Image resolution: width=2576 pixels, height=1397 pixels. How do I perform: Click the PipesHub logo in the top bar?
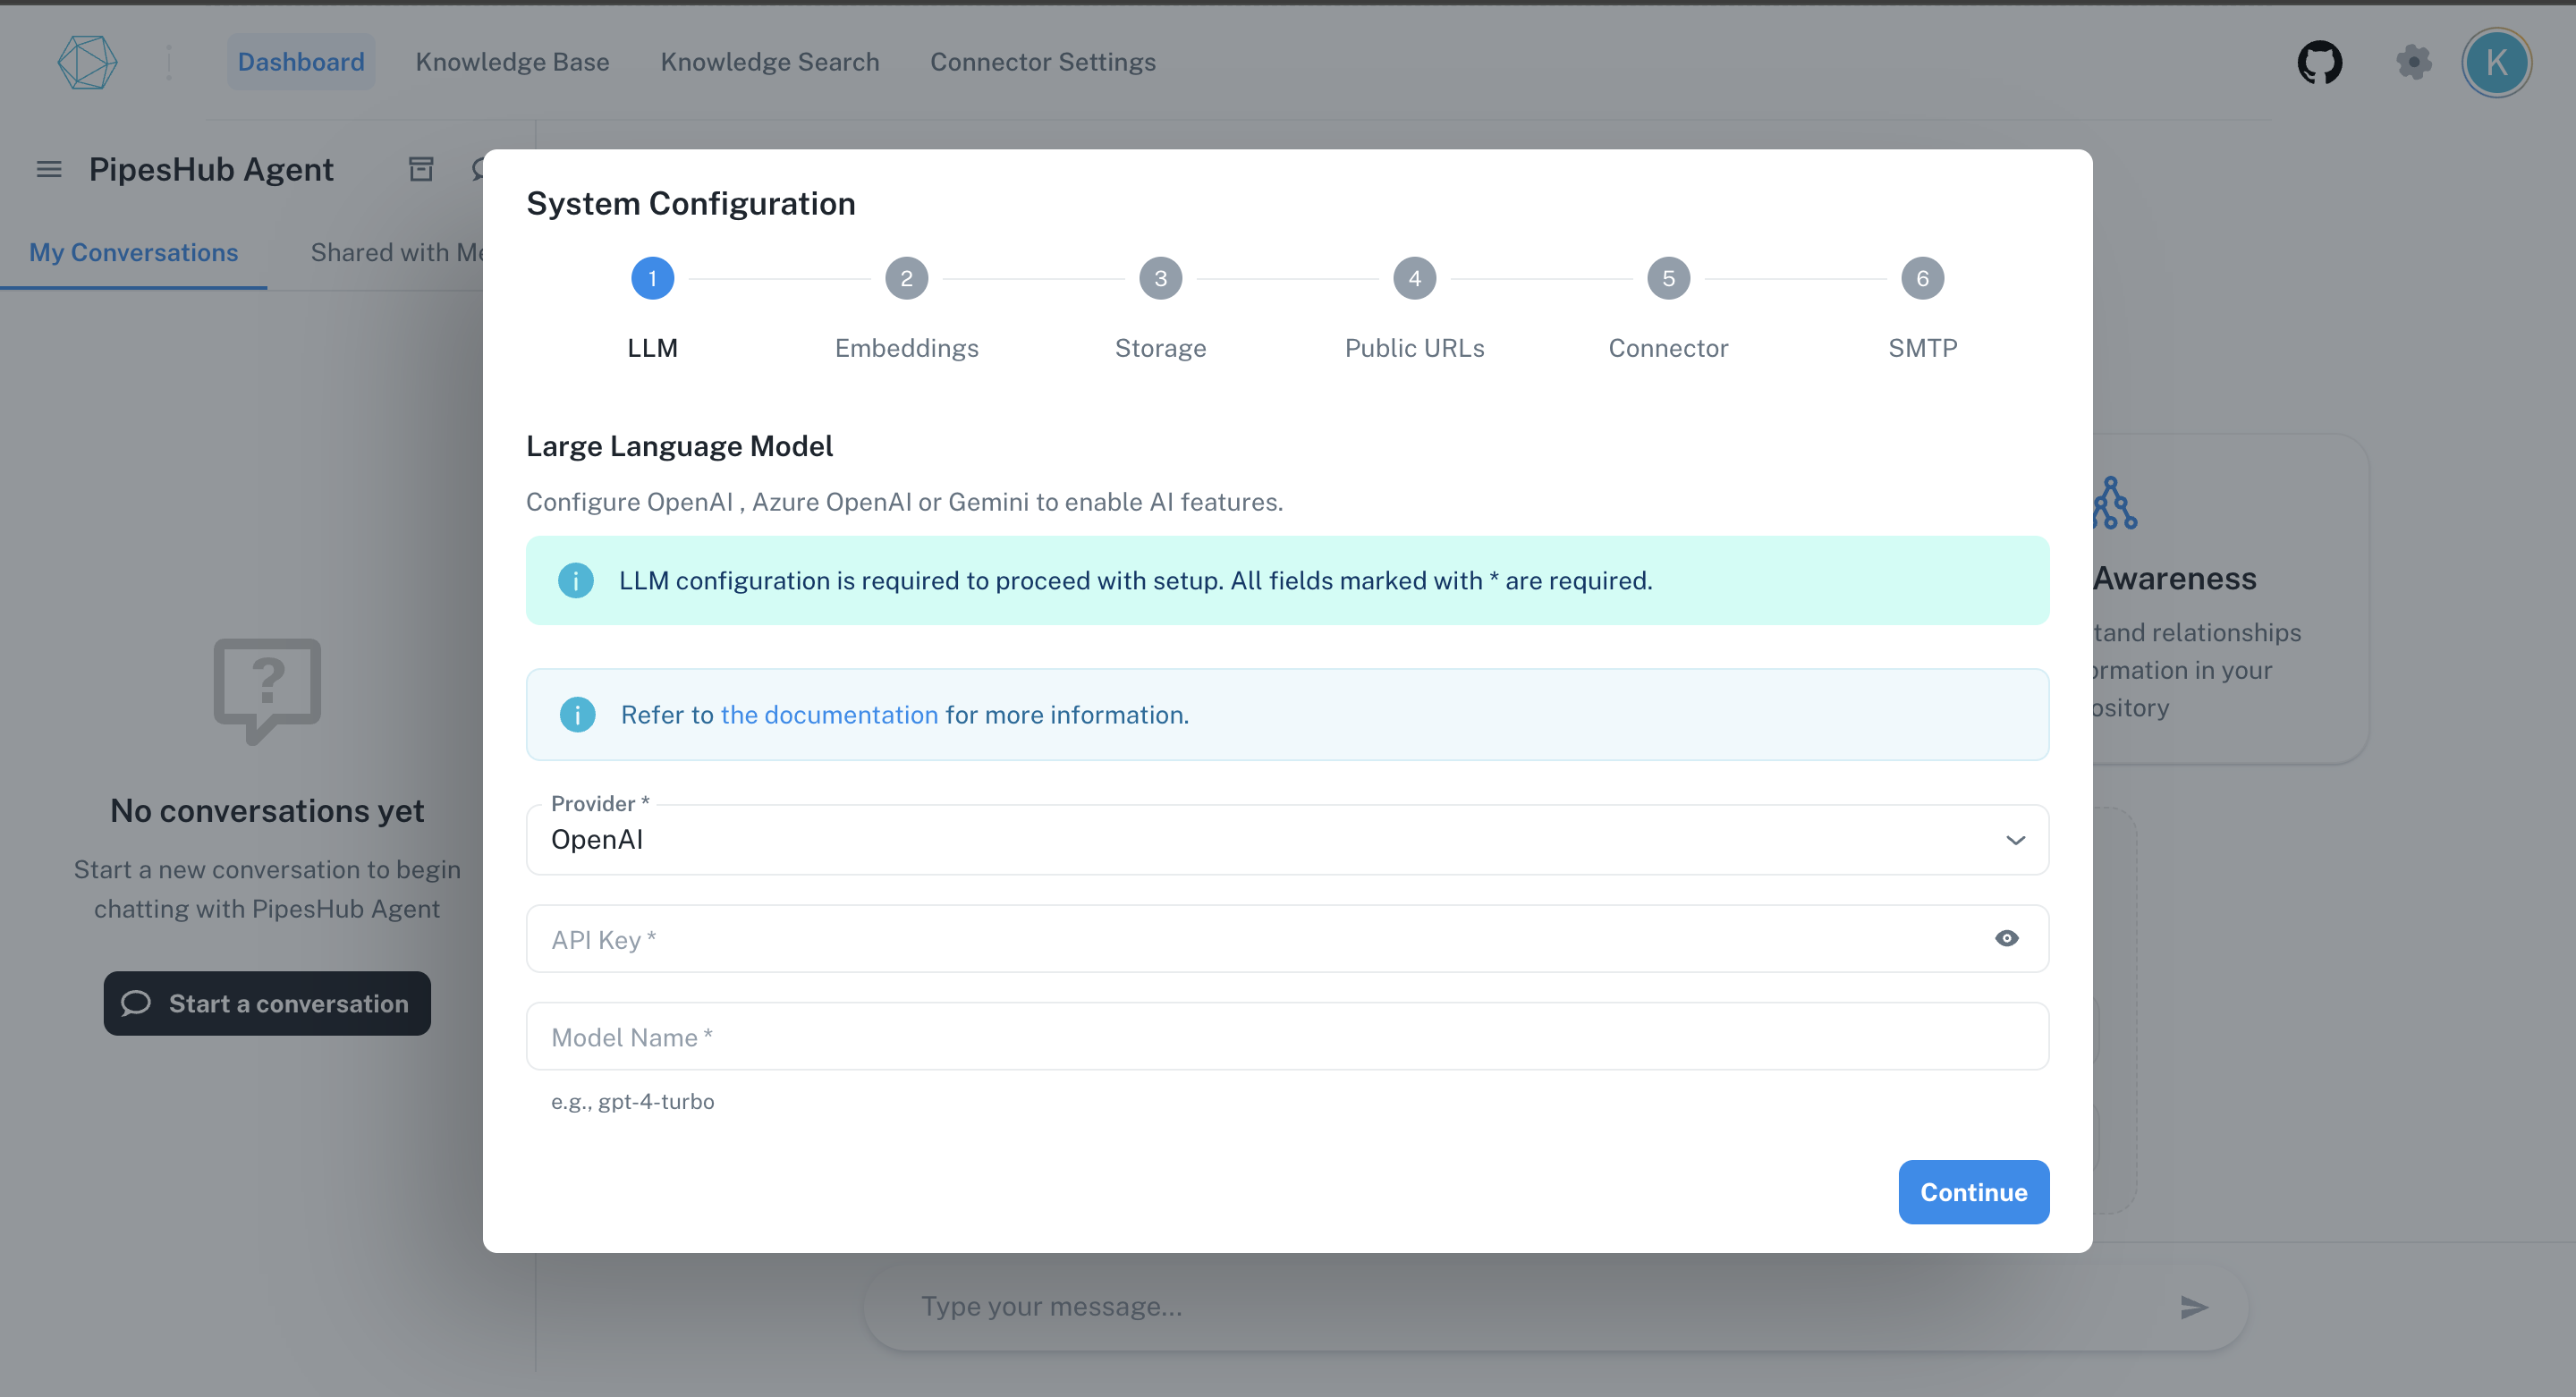(88, 62)
